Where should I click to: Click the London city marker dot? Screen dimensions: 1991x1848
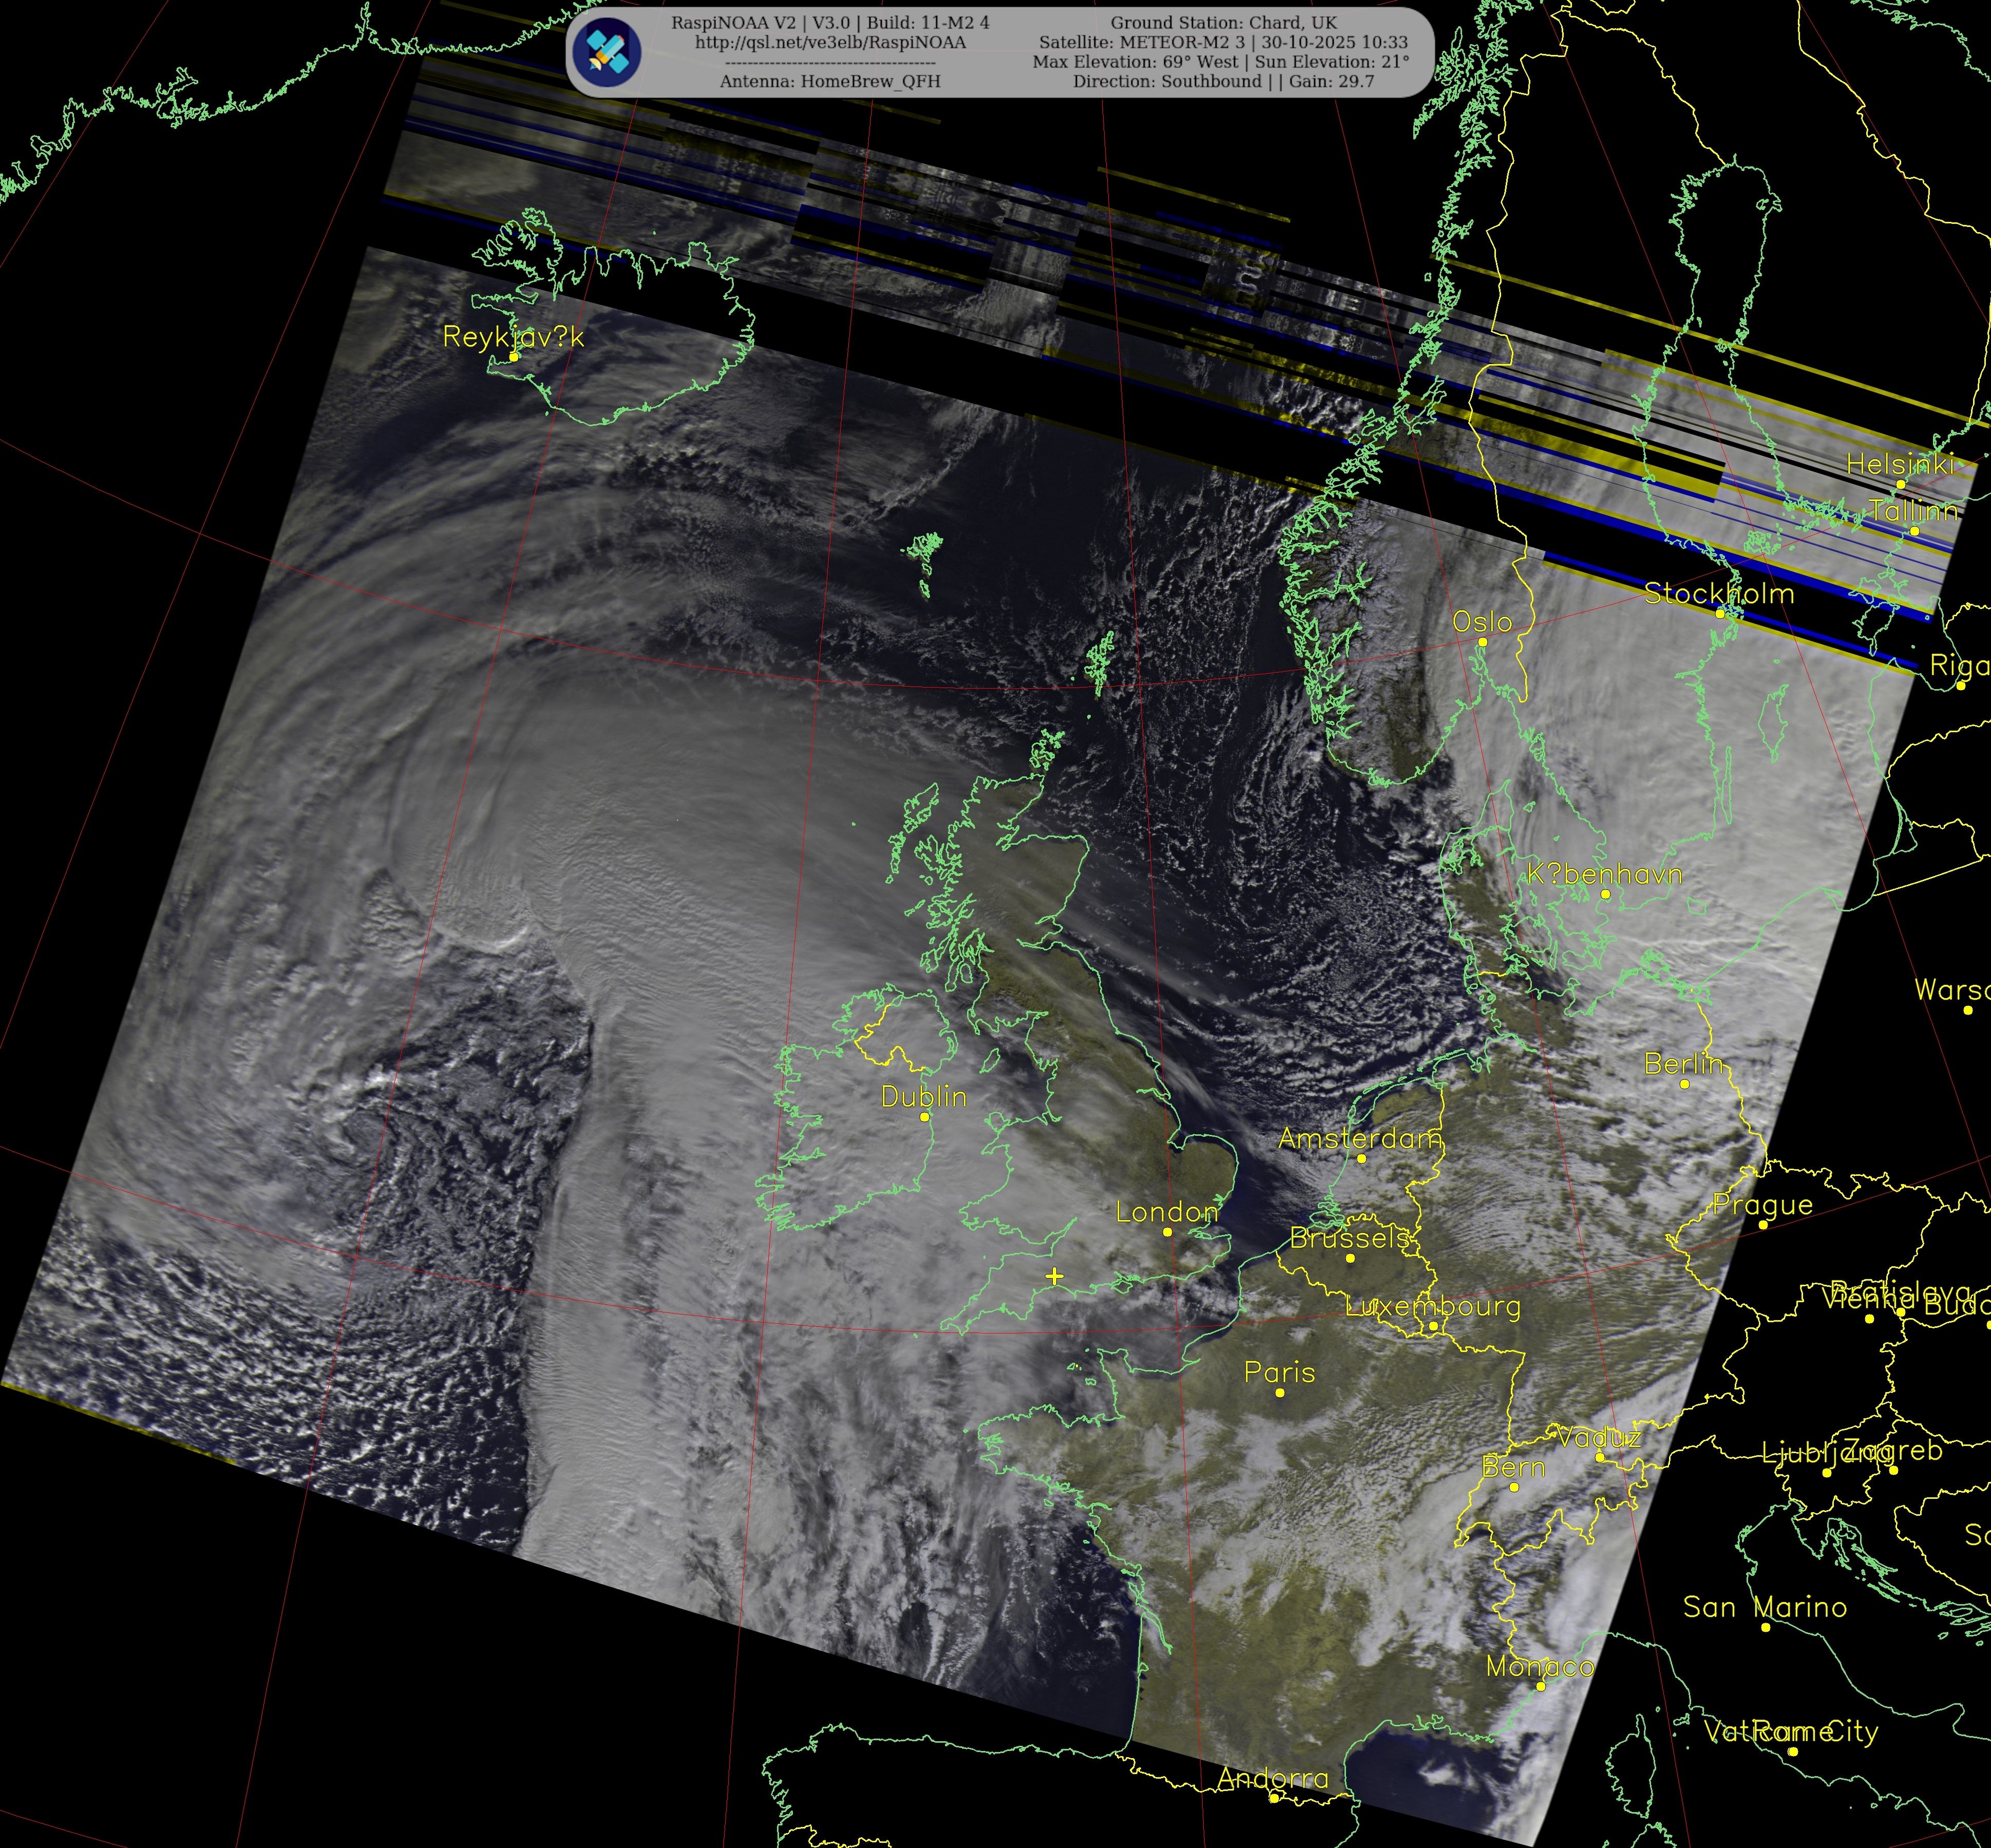pyautogui.click(x=1167, y=1232)
